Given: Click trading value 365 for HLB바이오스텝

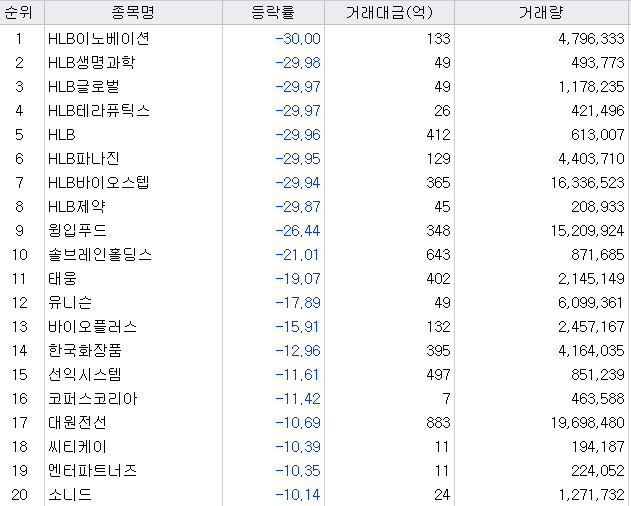Looking at the screenshot, I should [x=438, y=183].
